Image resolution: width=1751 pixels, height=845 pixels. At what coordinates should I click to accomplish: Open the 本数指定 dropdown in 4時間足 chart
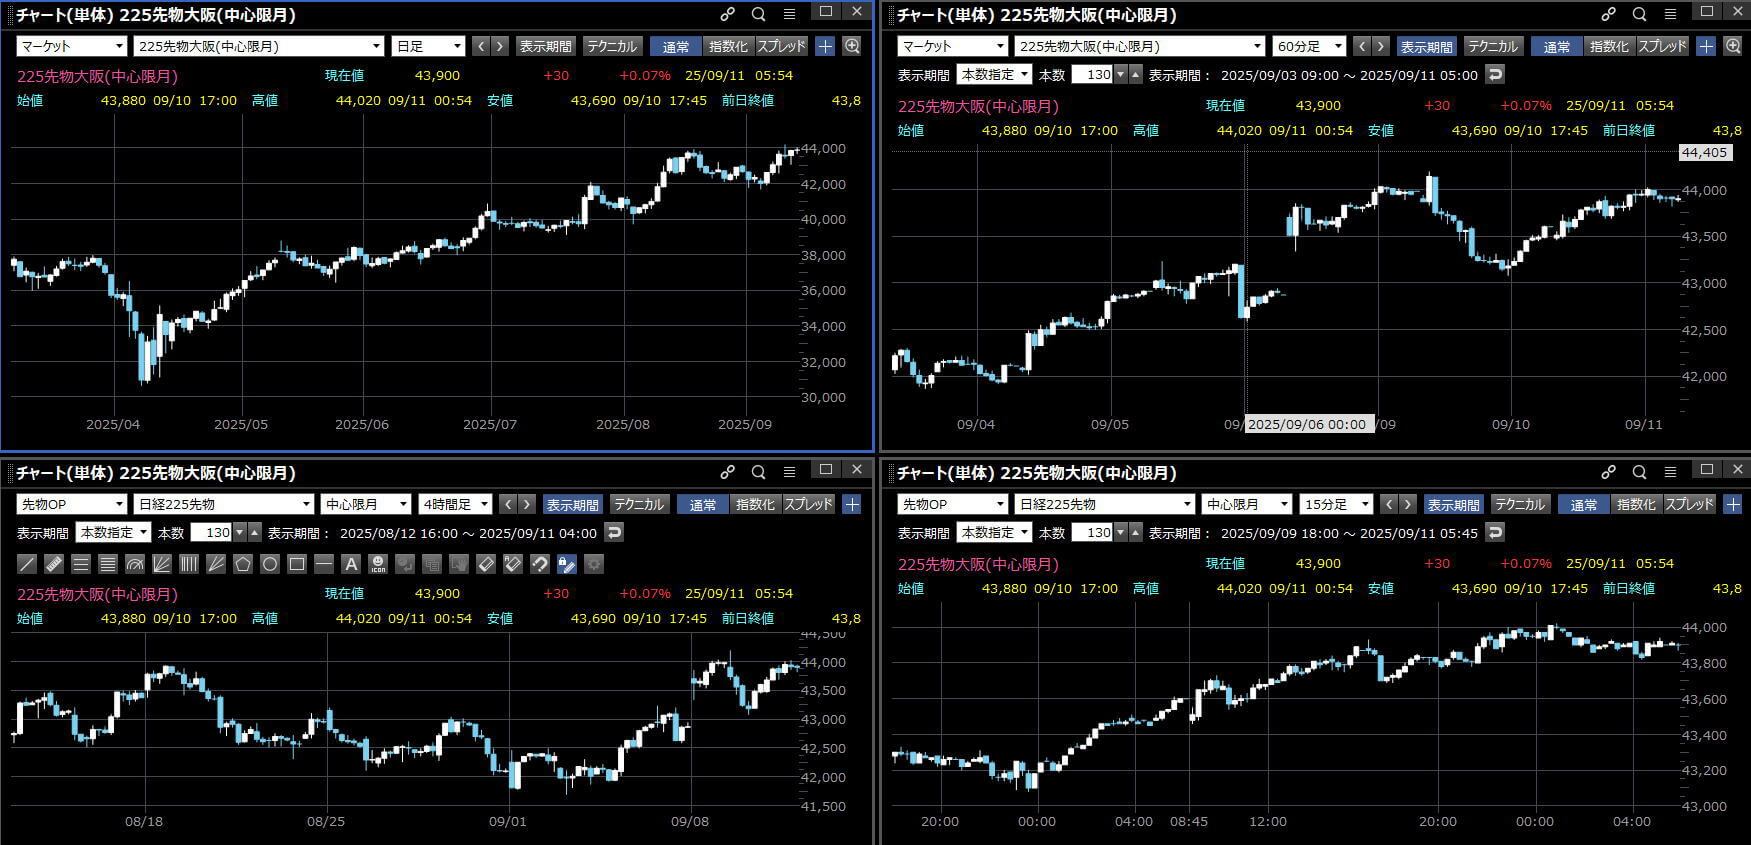point(114,532)
